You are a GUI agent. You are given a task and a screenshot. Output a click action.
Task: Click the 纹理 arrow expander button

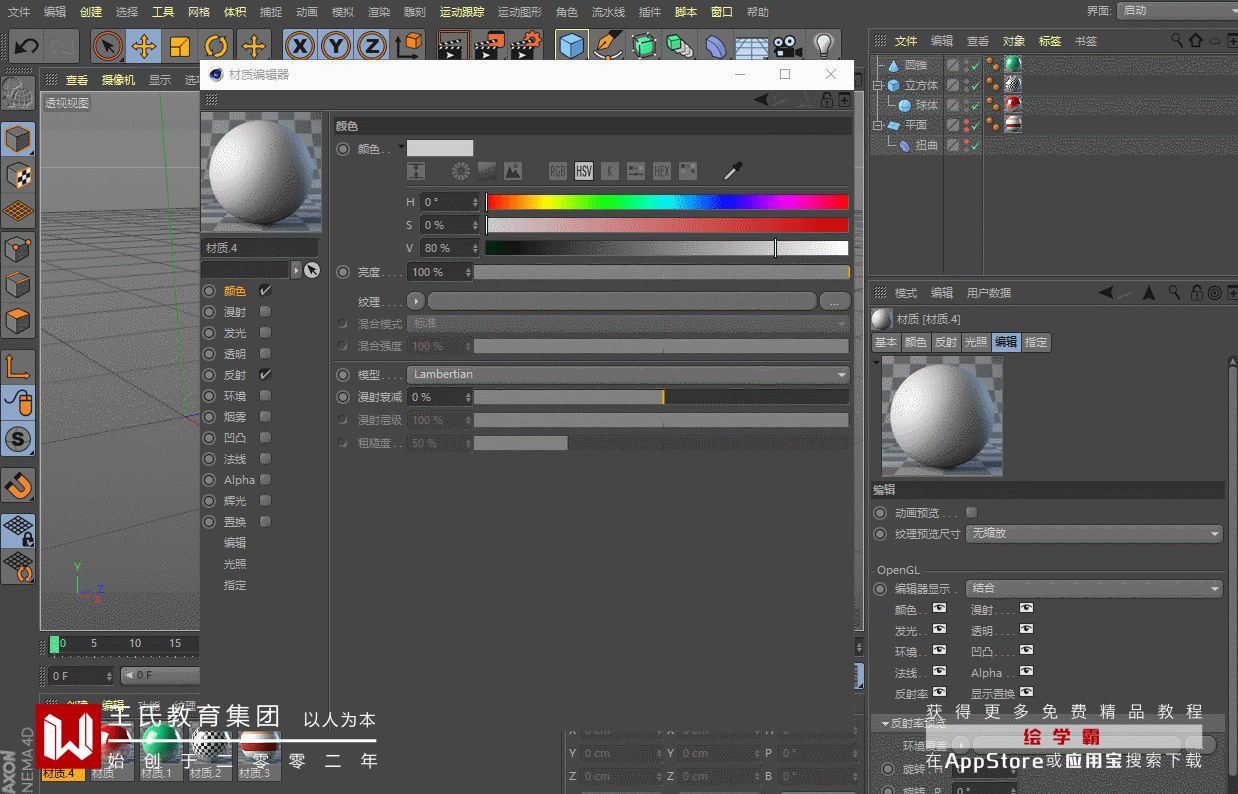[416, 301]
